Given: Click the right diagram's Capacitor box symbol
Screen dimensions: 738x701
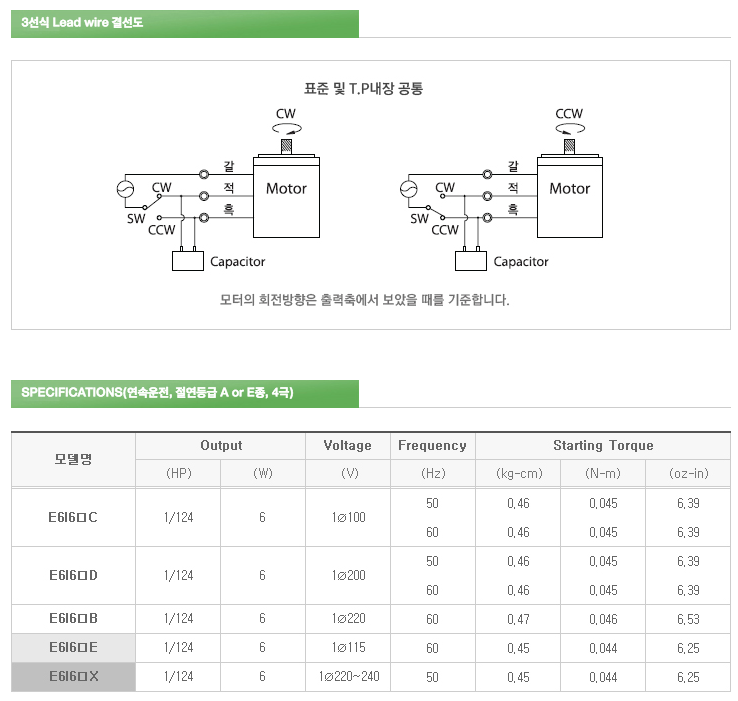Looking at the screenshot, I should 471,261.
